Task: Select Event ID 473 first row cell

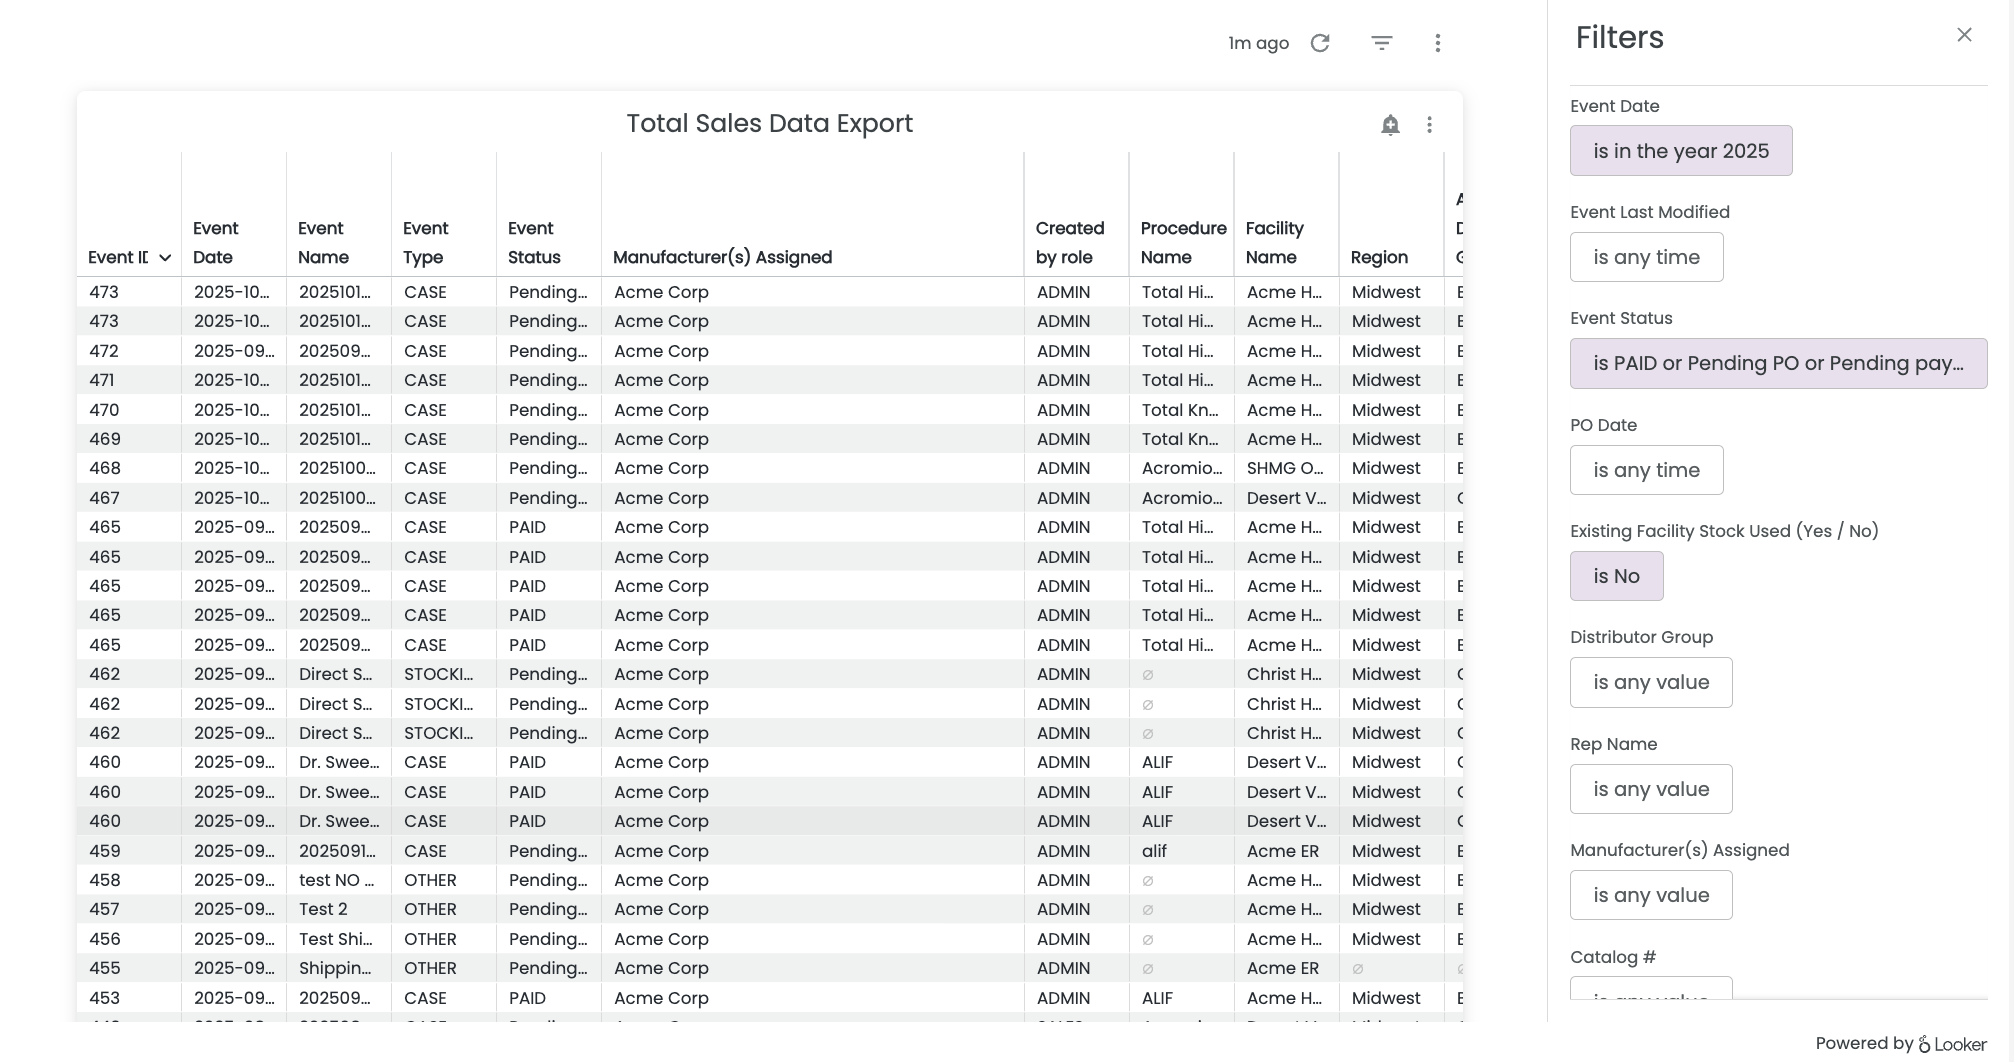Action: click(x=104, y=292)
